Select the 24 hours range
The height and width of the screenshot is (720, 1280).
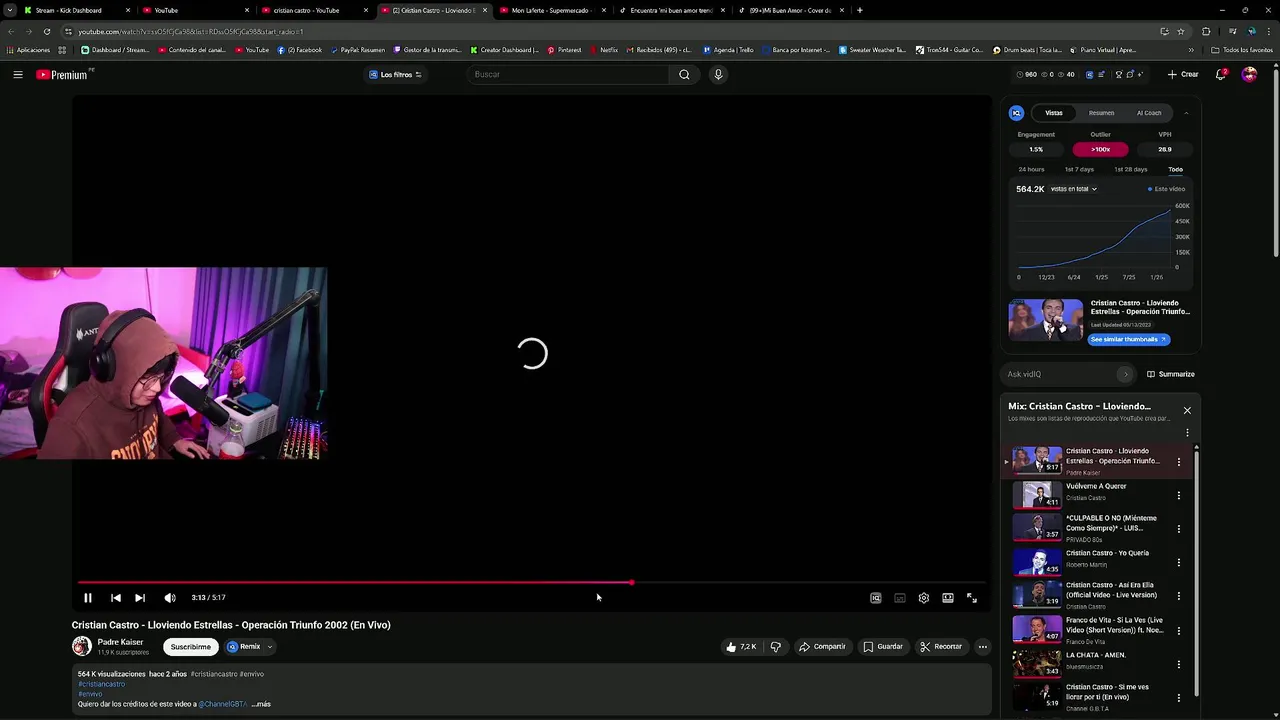pyautogui.click(x=1031, y=169)
